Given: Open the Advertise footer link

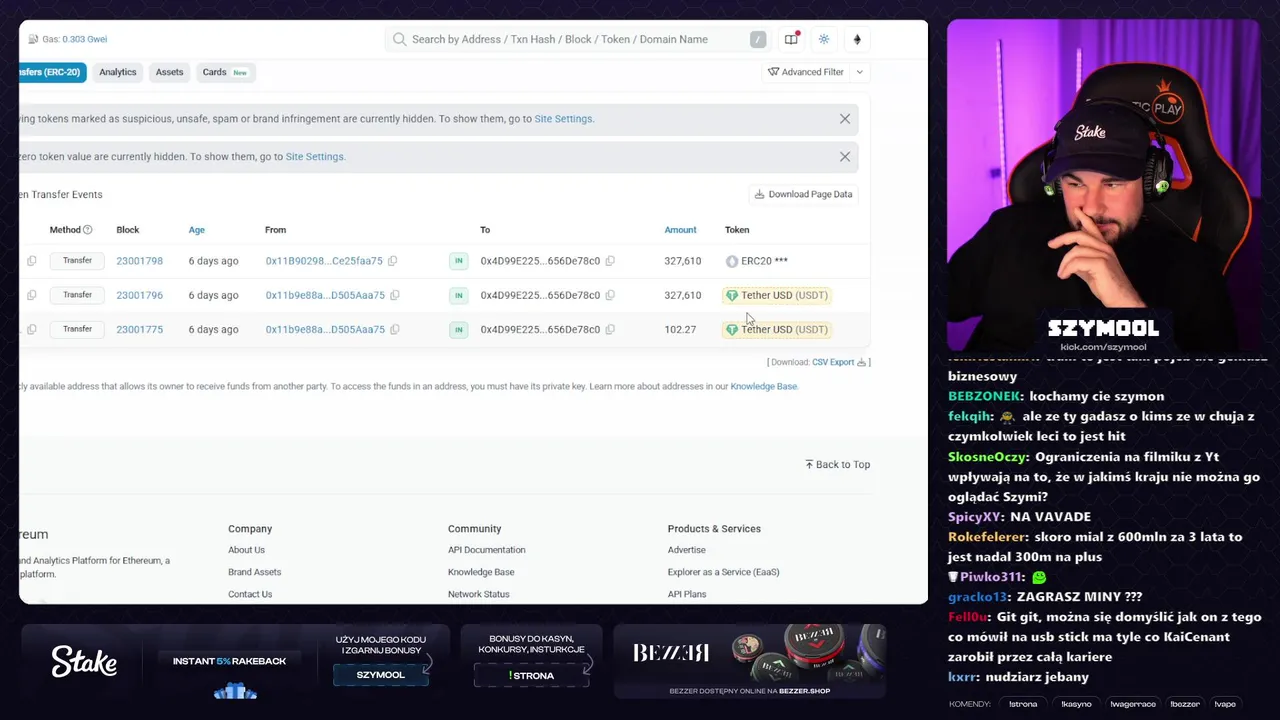Looking at the screenshot, I should (686, 550).
